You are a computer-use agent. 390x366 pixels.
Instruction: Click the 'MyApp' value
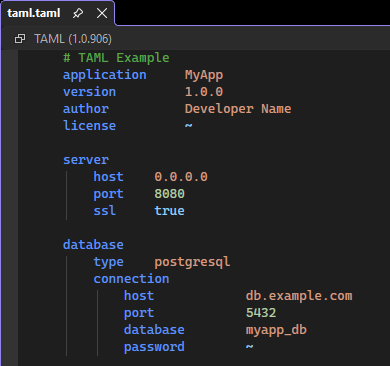click(204, 75)
